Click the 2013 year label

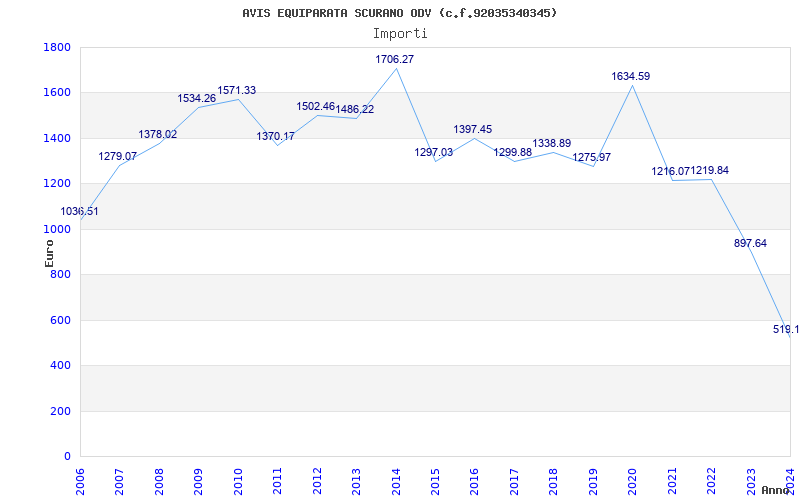pyautogui.click(x=357, y=481)
